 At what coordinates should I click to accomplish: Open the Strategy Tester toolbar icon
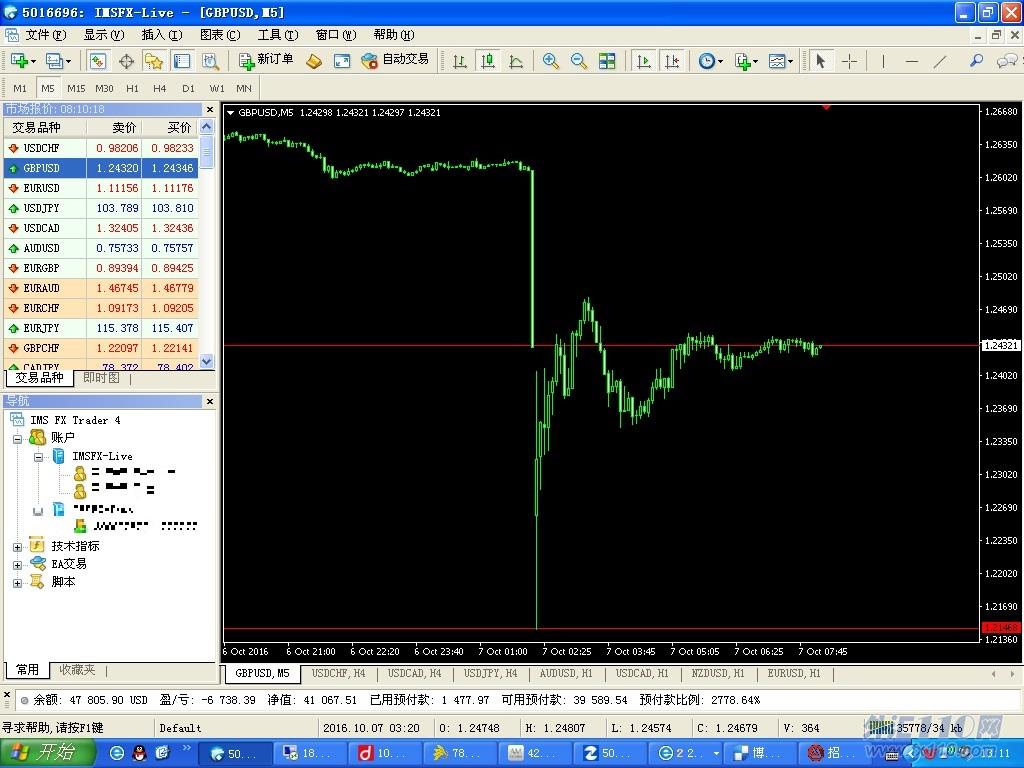(210, 61)
